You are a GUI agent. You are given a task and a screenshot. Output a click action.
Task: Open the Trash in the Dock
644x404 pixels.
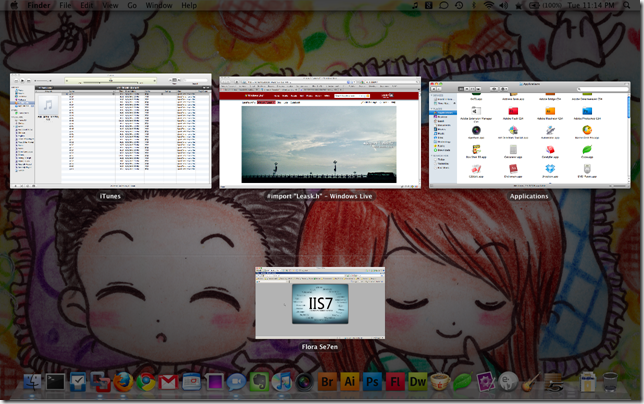(x=610, y=382)
